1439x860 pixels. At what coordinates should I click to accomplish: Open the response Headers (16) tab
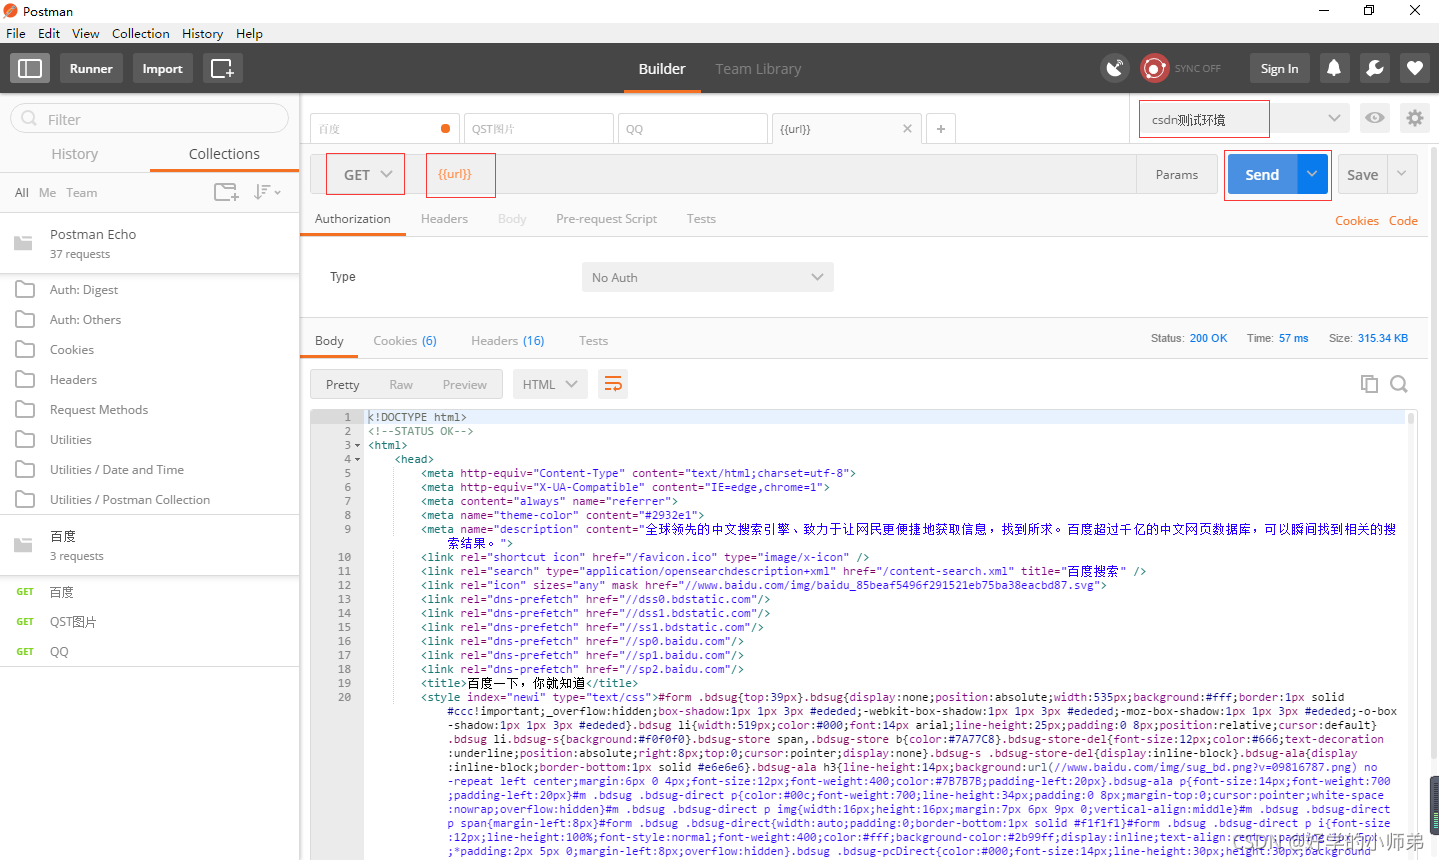[x=508, y=341]
